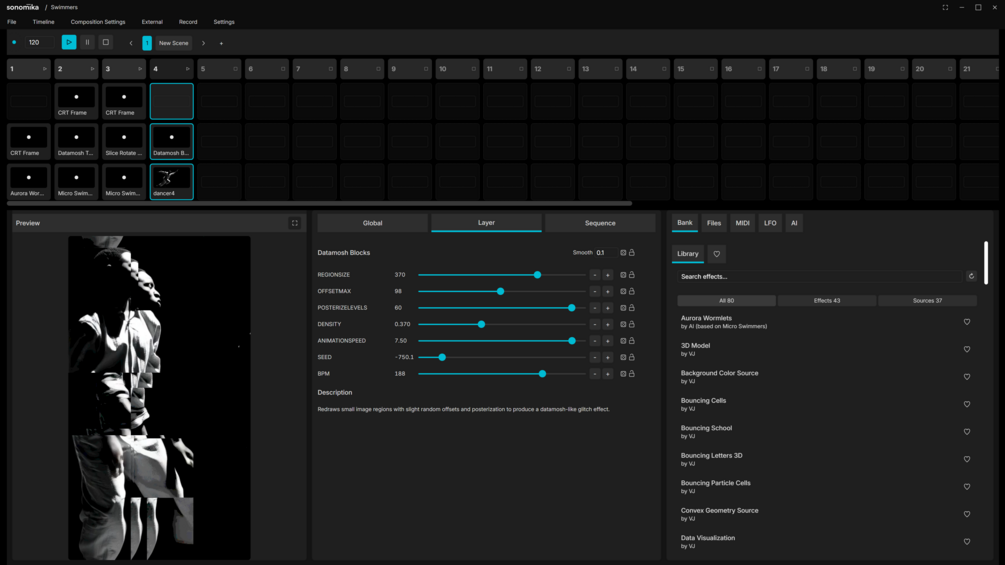Add a new scene with plus button

221,44
